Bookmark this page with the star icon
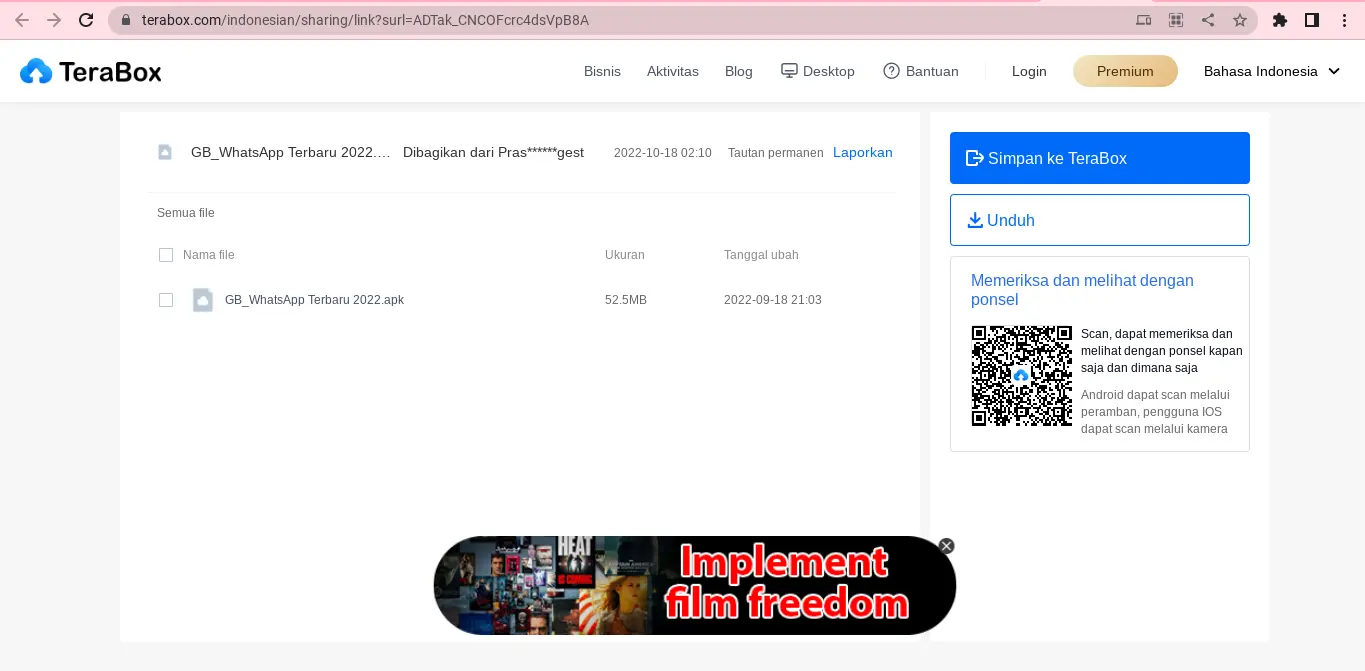Viewport: 1365px width, 671px height. pos(1240,20)
